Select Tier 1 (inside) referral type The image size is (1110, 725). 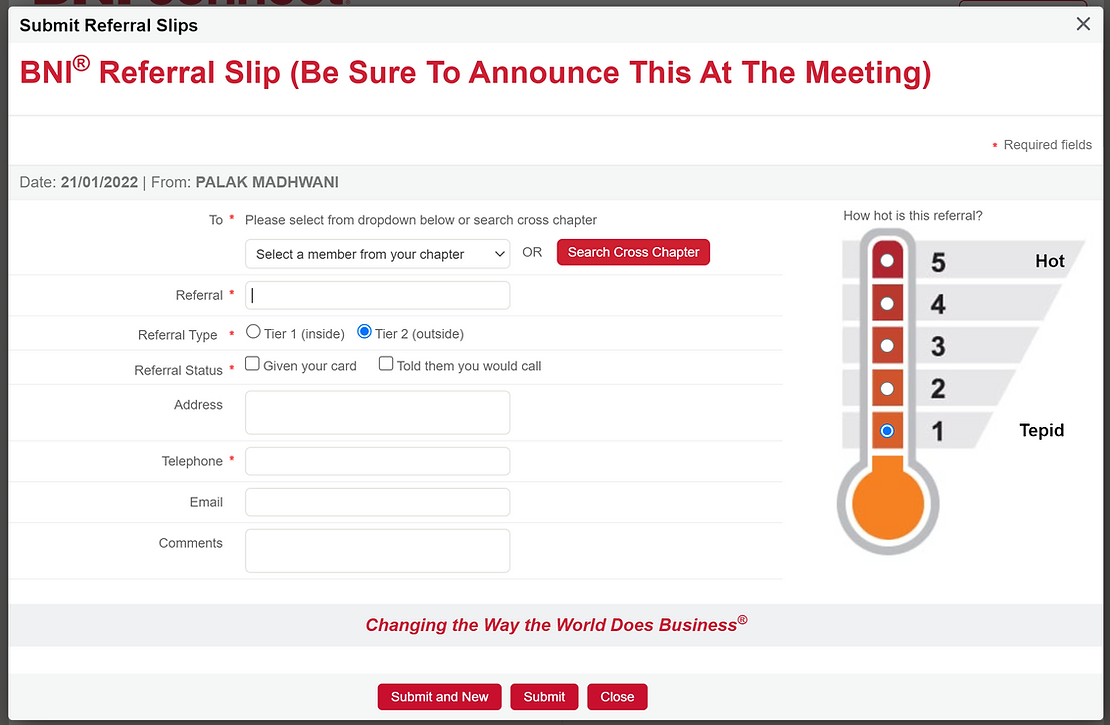pyautogui.click(x=253, y=332)
